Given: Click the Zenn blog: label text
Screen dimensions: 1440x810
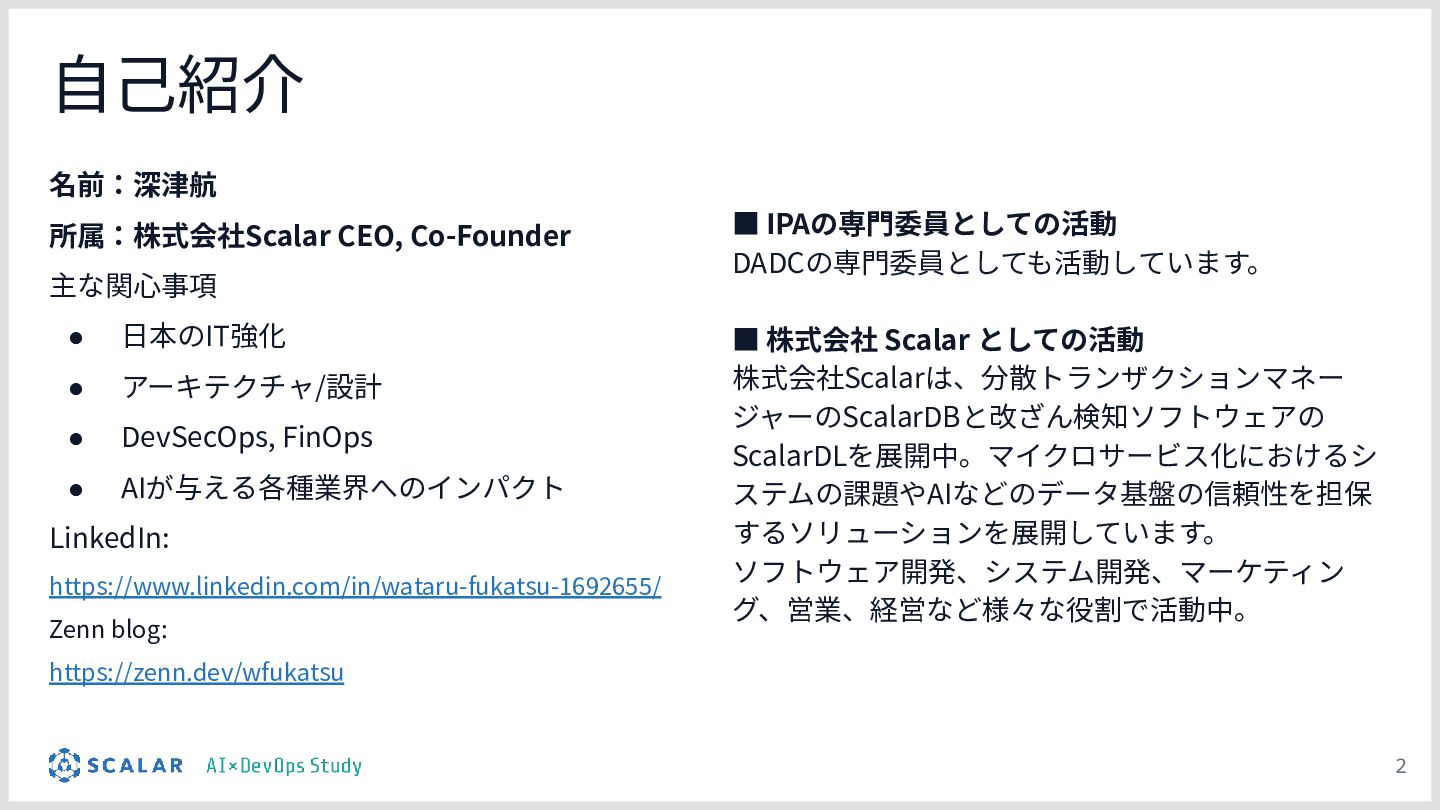Looking at the screenshot, I should point(108,629).
